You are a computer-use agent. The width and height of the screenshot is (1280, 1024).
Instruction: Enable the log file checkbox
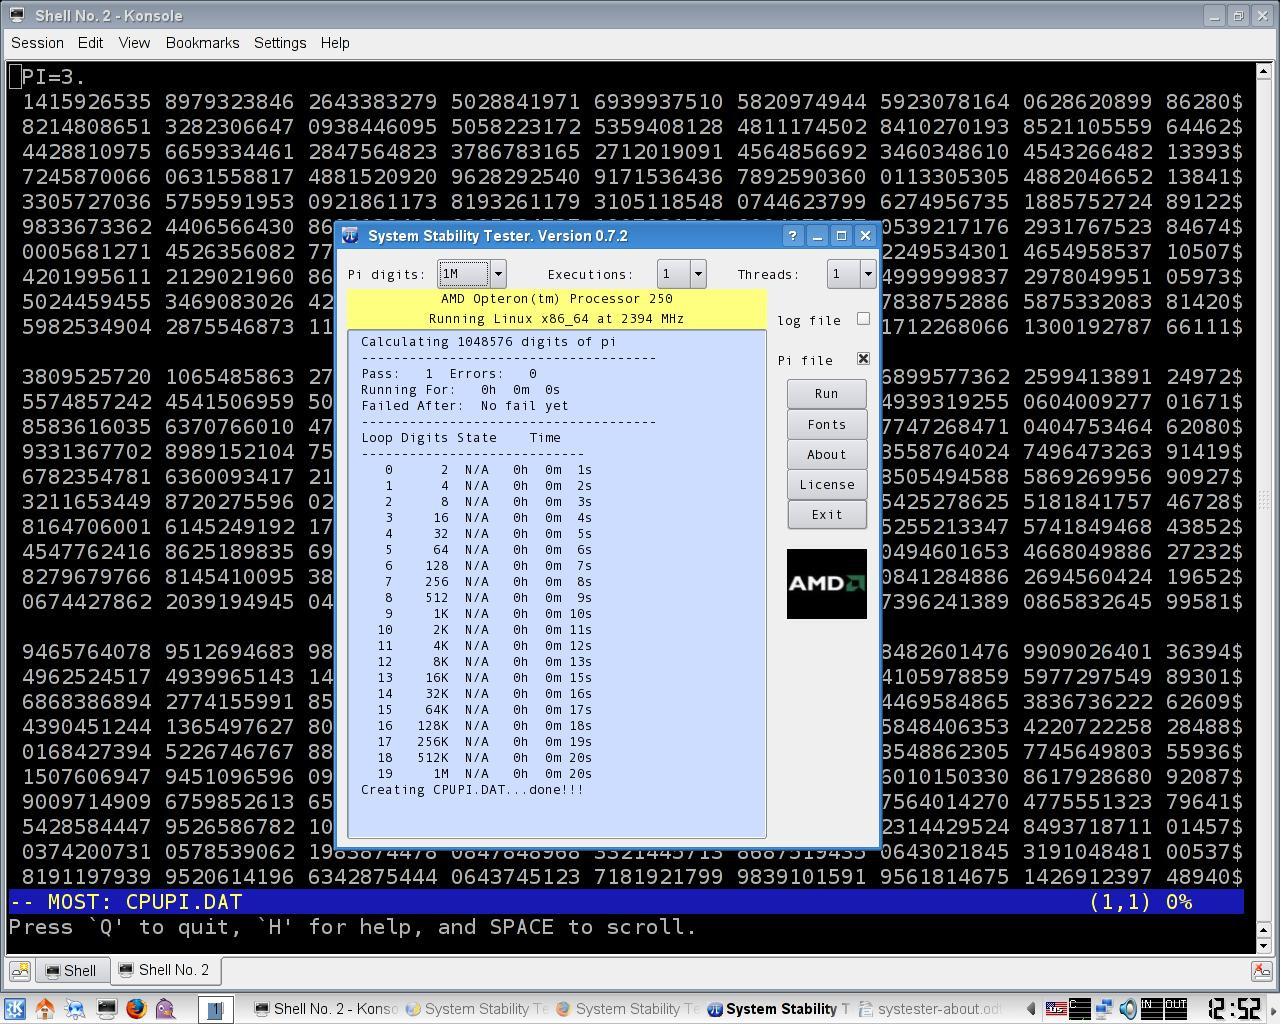point(863,319)
